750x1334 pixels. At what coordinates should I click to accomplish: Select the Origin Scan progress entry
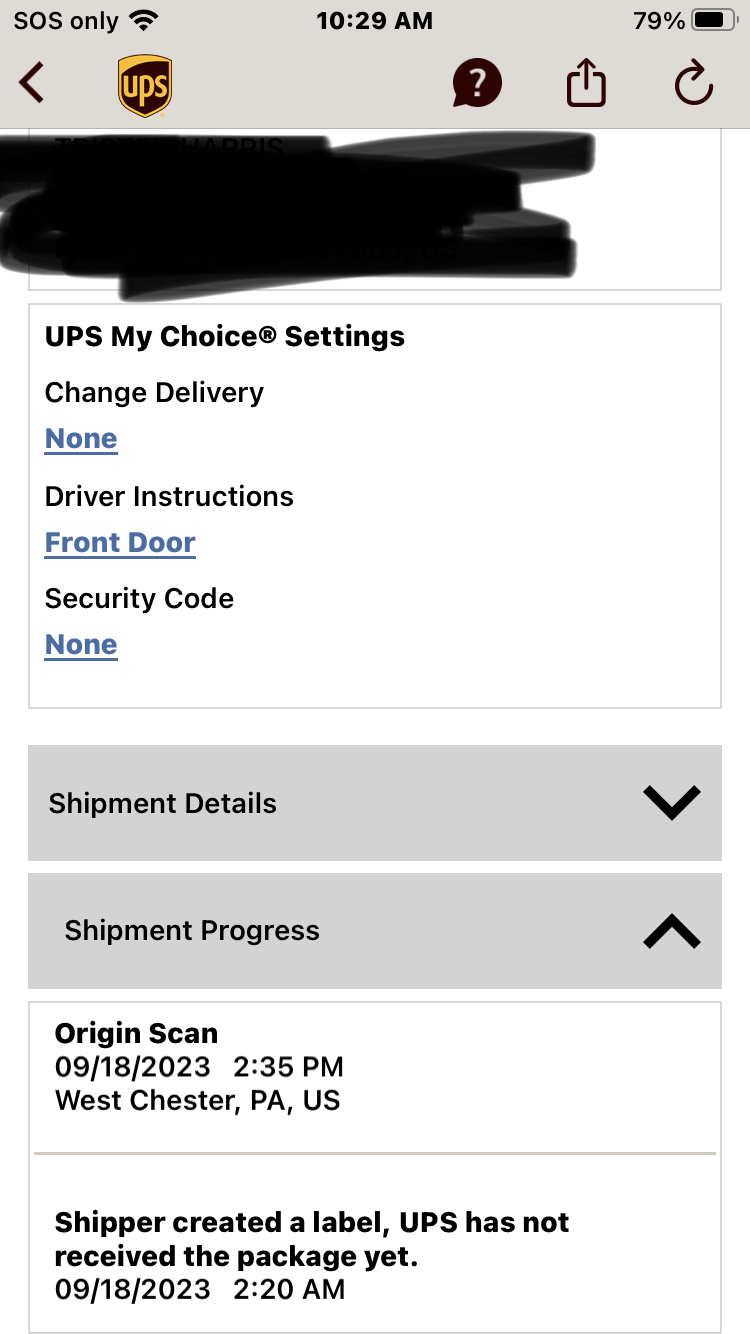point(198,1067)
